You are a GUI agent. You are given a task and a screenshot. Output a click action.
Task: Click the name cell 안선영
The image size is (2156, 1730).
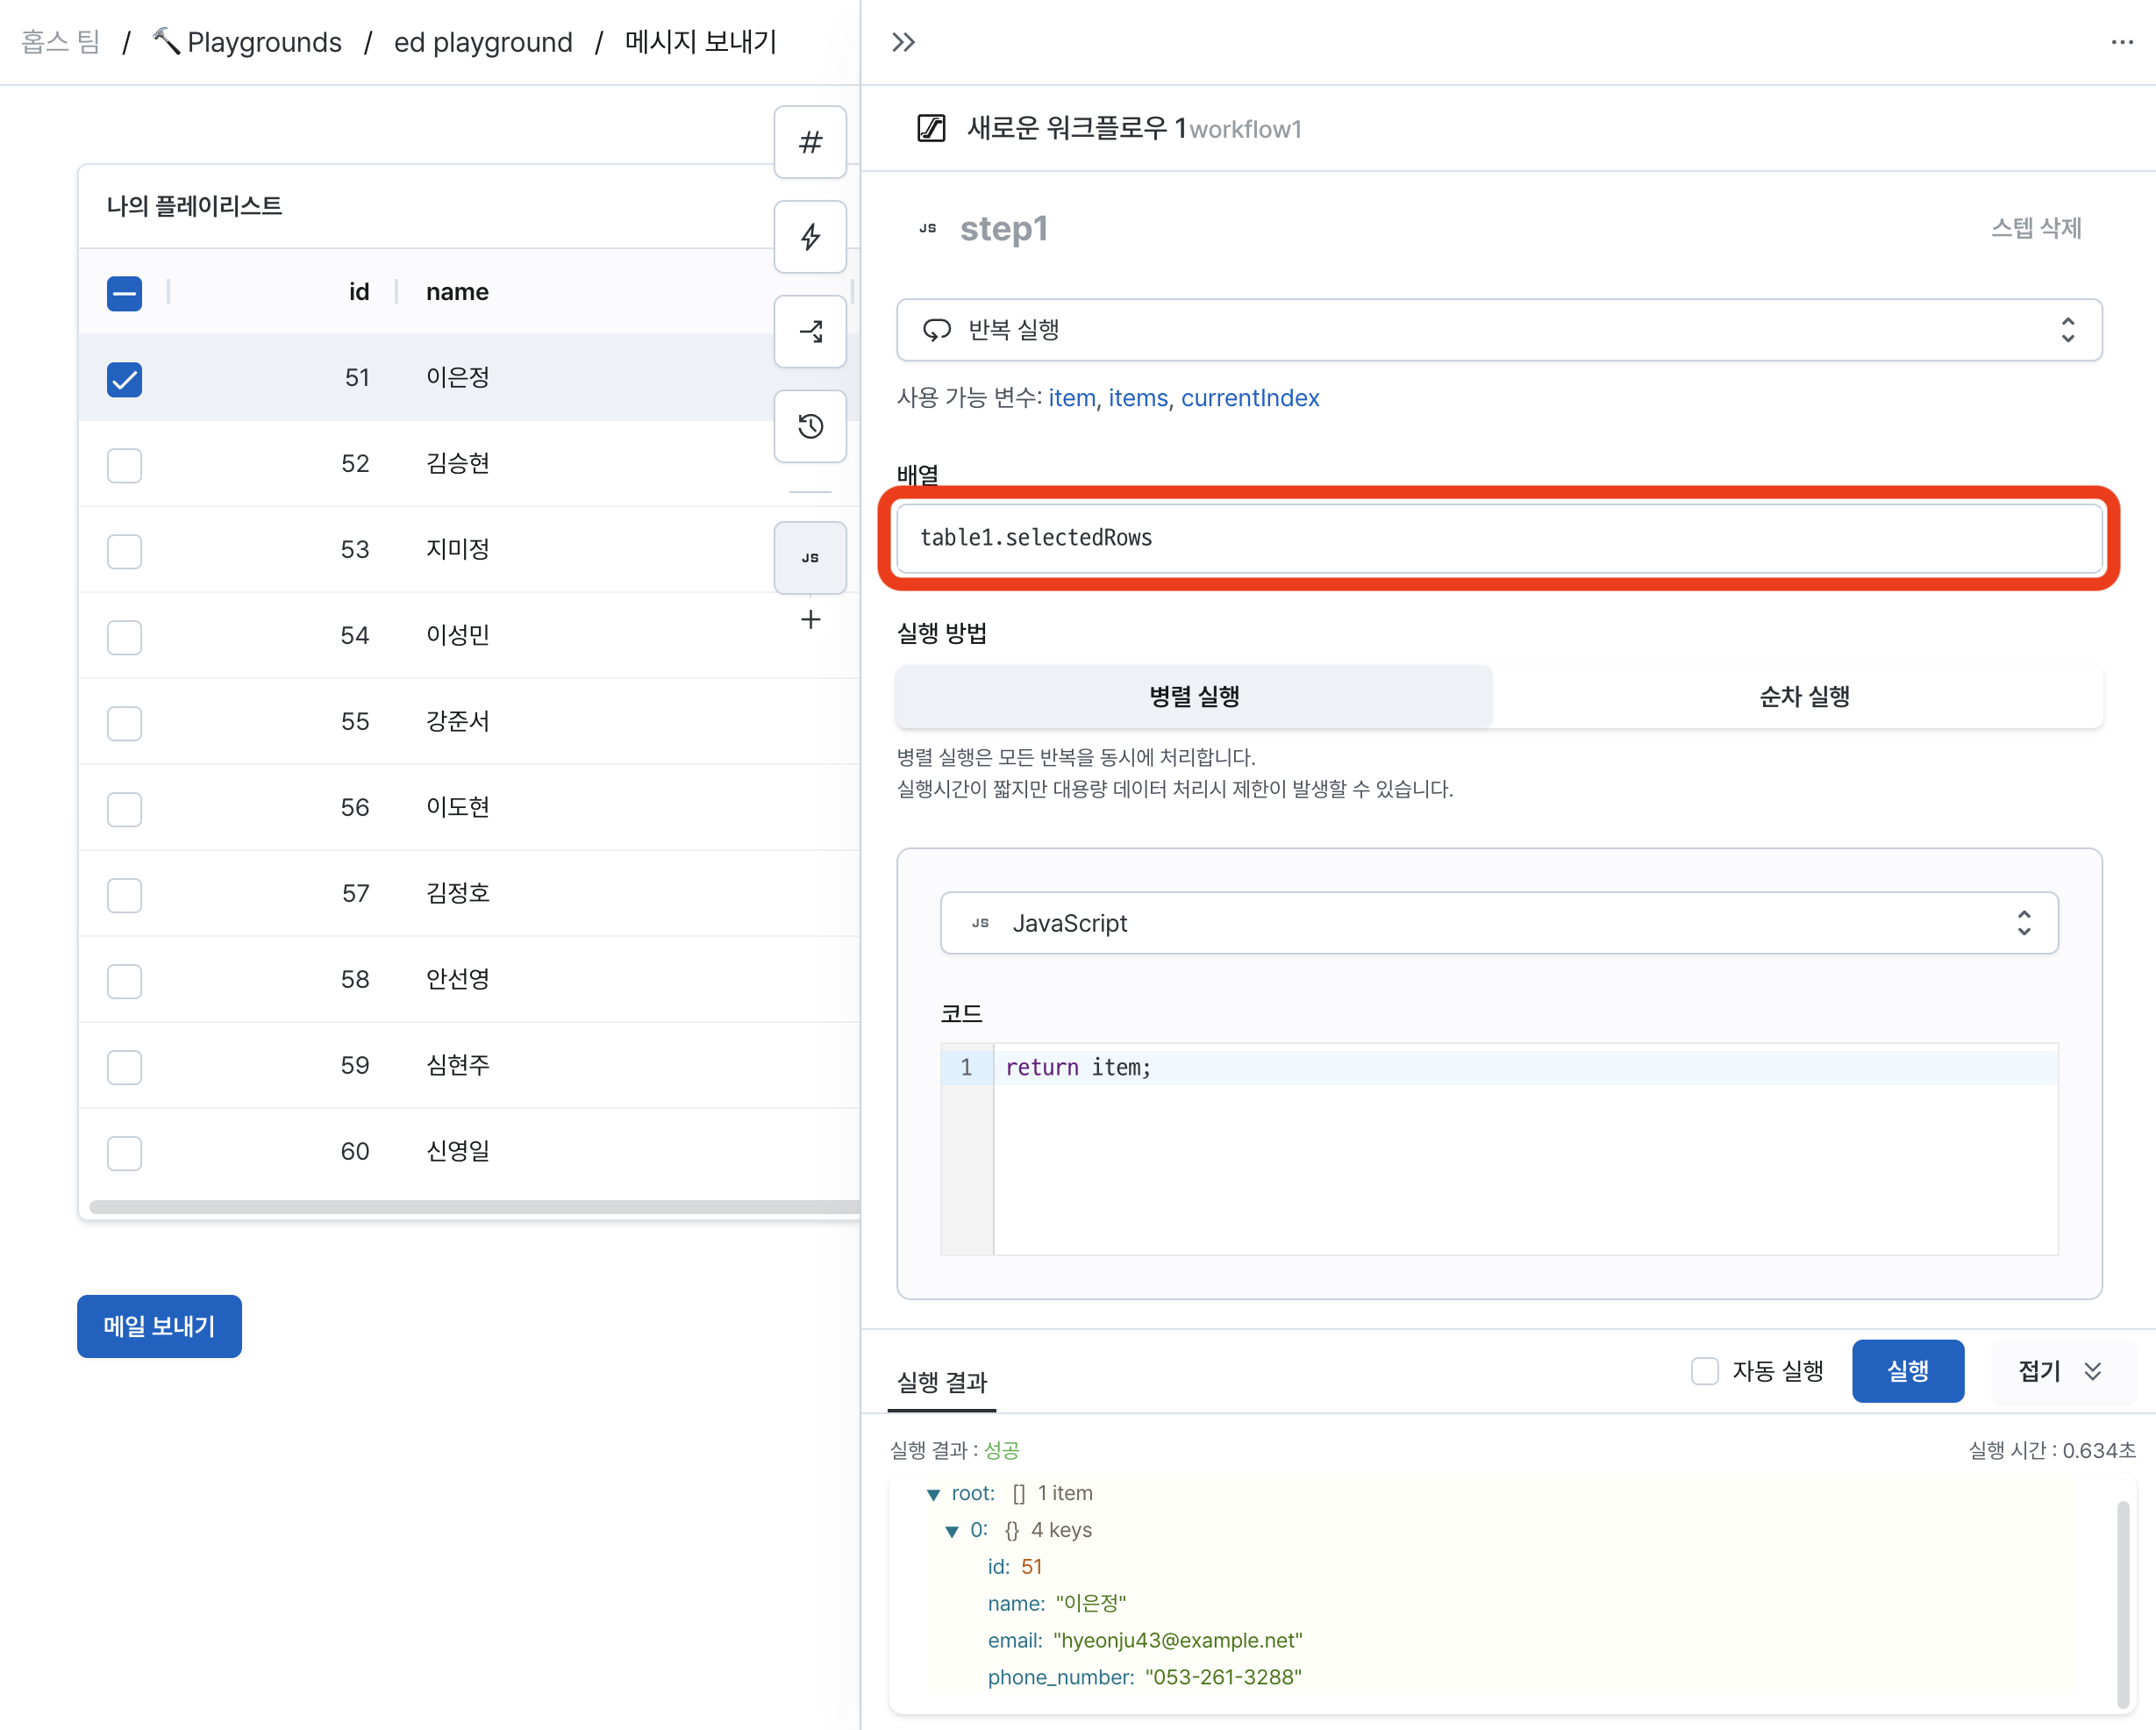pyautogui.click(x=457, y=980)
